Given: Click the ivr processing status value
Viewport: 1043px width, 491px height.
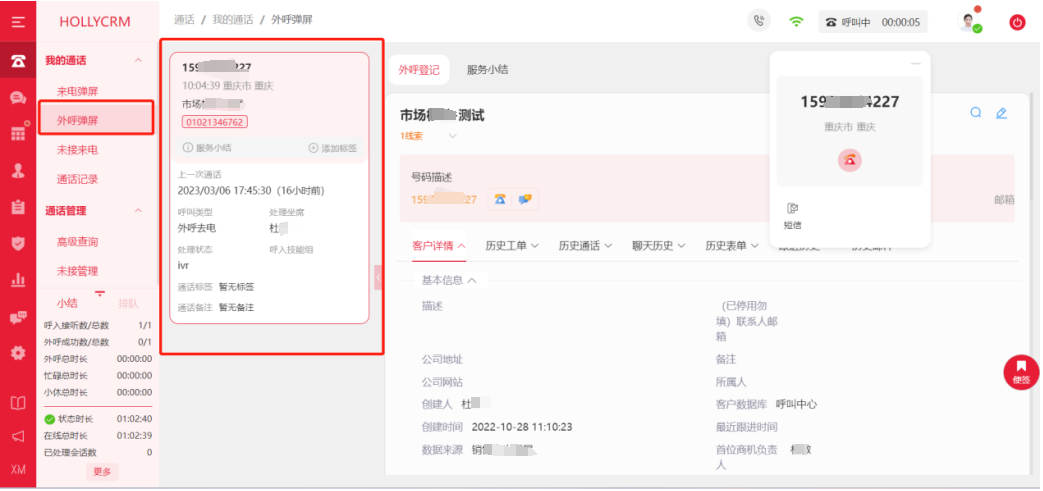Looking at the screenshot, I should coord(184,265).
